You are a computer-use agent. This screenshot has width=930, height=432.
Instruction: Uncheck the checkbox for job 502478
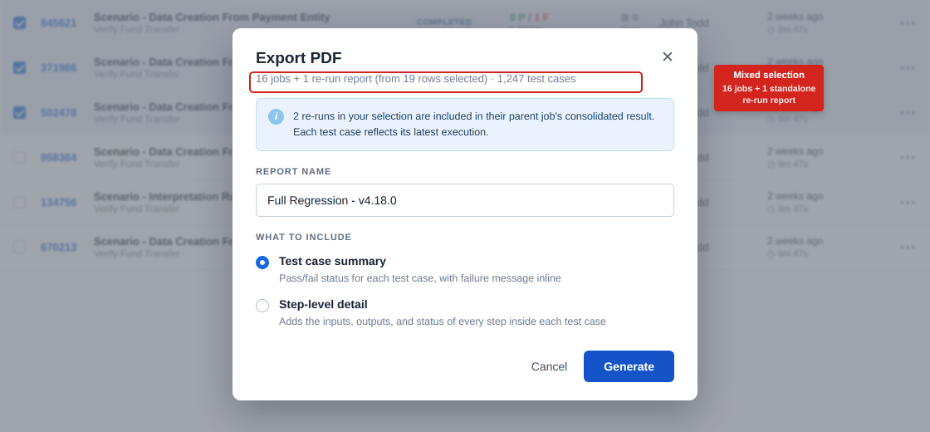pos(20,112)
